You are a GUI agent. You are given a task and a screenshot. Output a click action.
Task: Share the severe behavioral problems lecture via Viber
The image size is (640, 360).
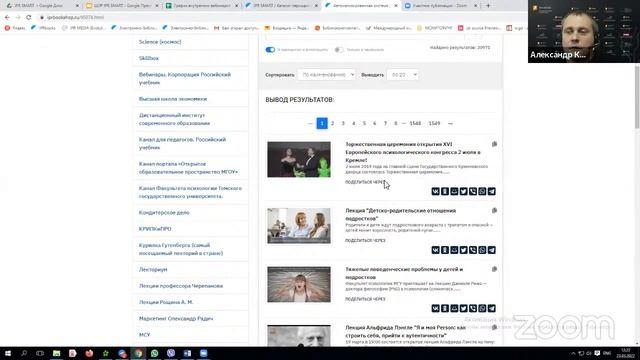tap(473, 308)
